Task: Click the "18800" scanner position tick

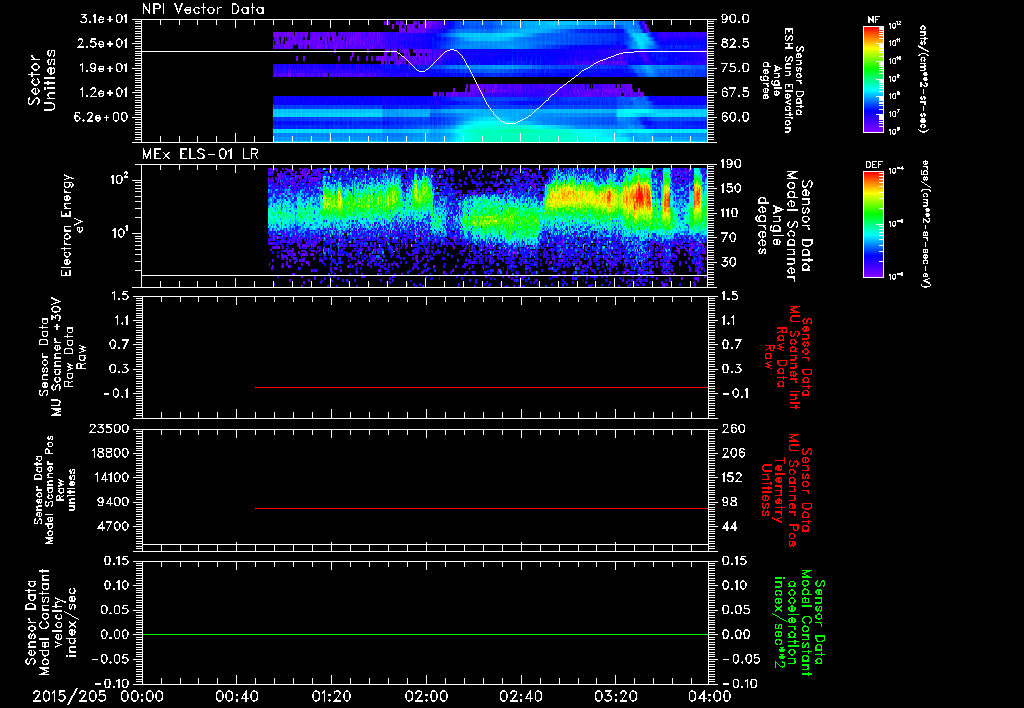Action: click(x=109, y=453)
